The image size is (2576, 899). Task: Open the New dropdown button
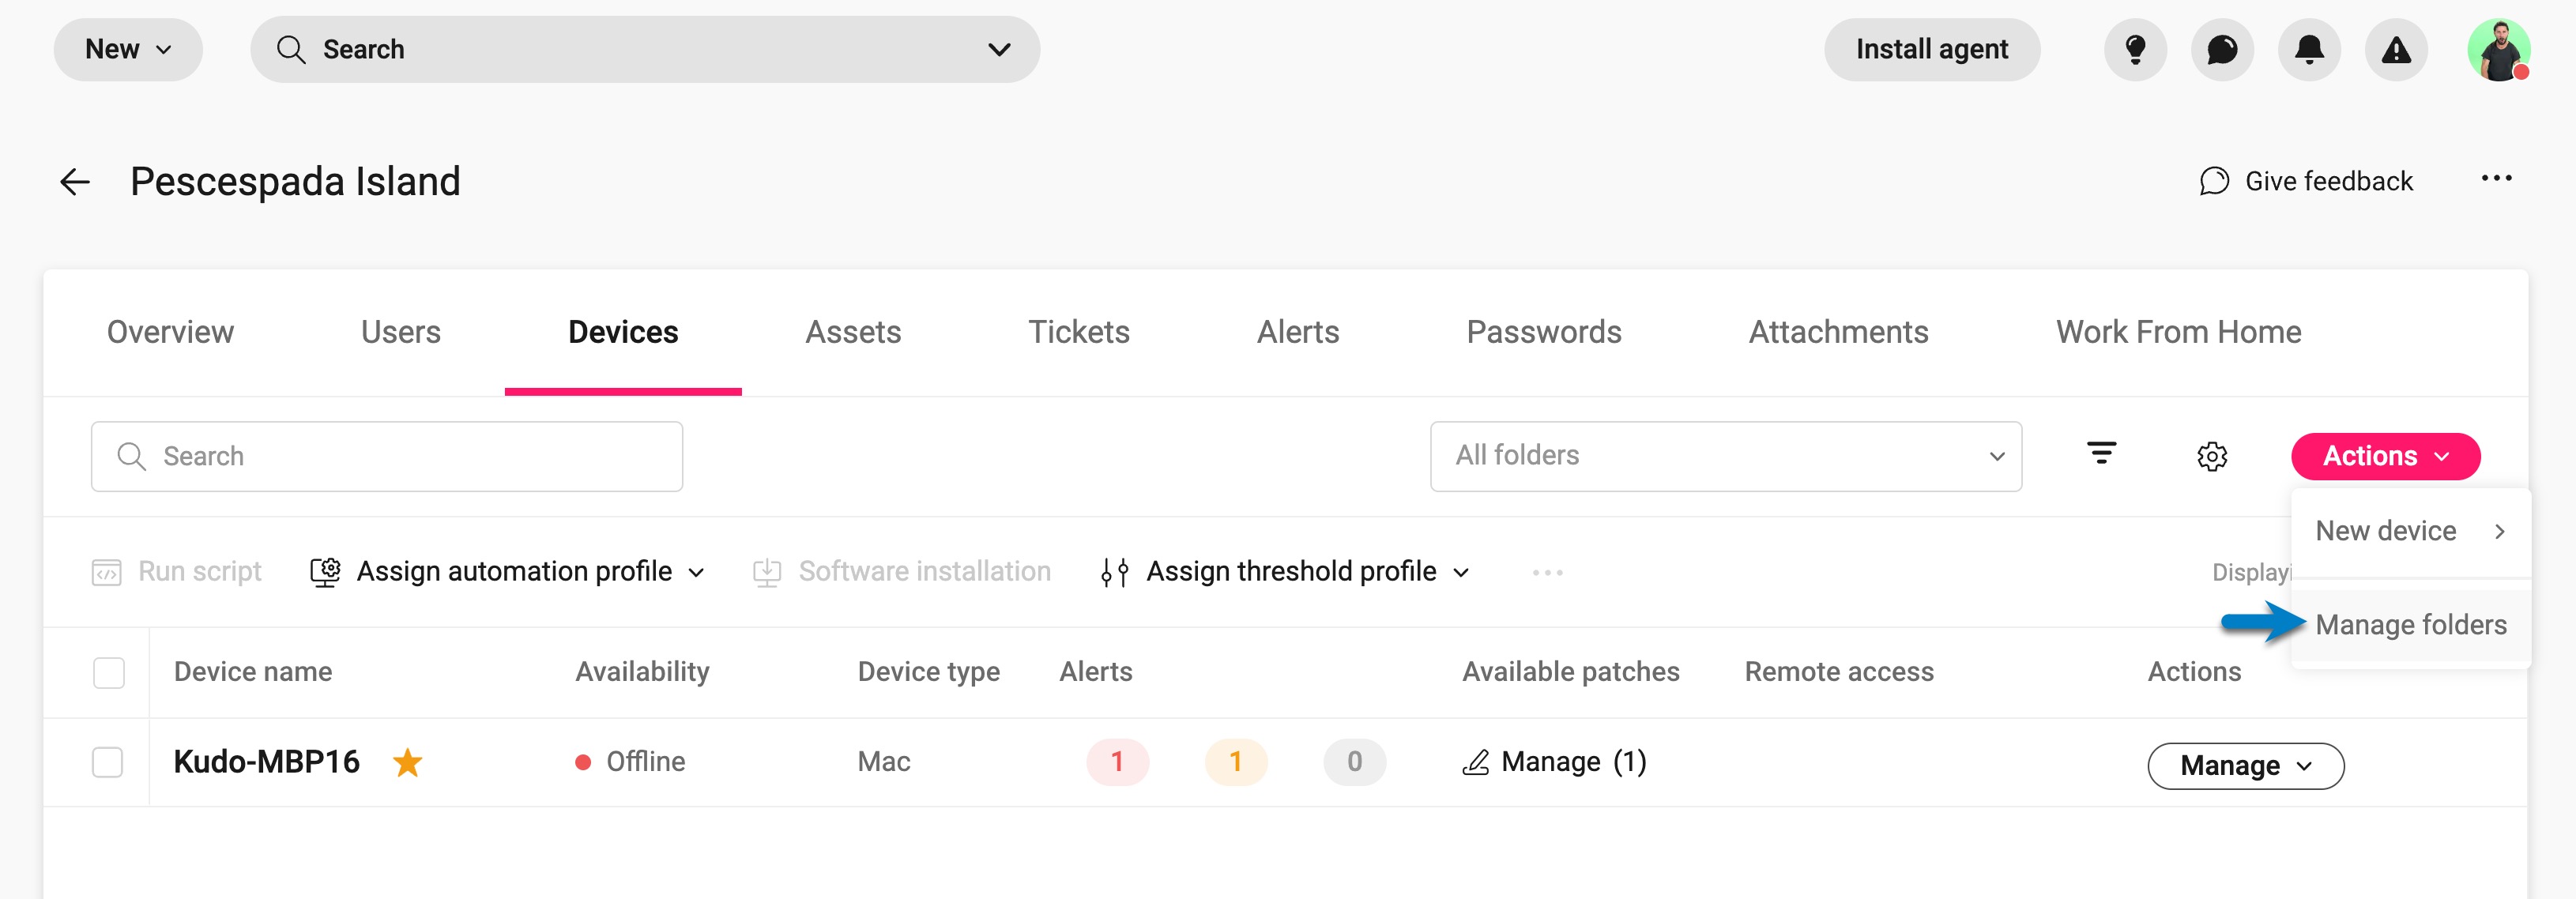point(128,49)
